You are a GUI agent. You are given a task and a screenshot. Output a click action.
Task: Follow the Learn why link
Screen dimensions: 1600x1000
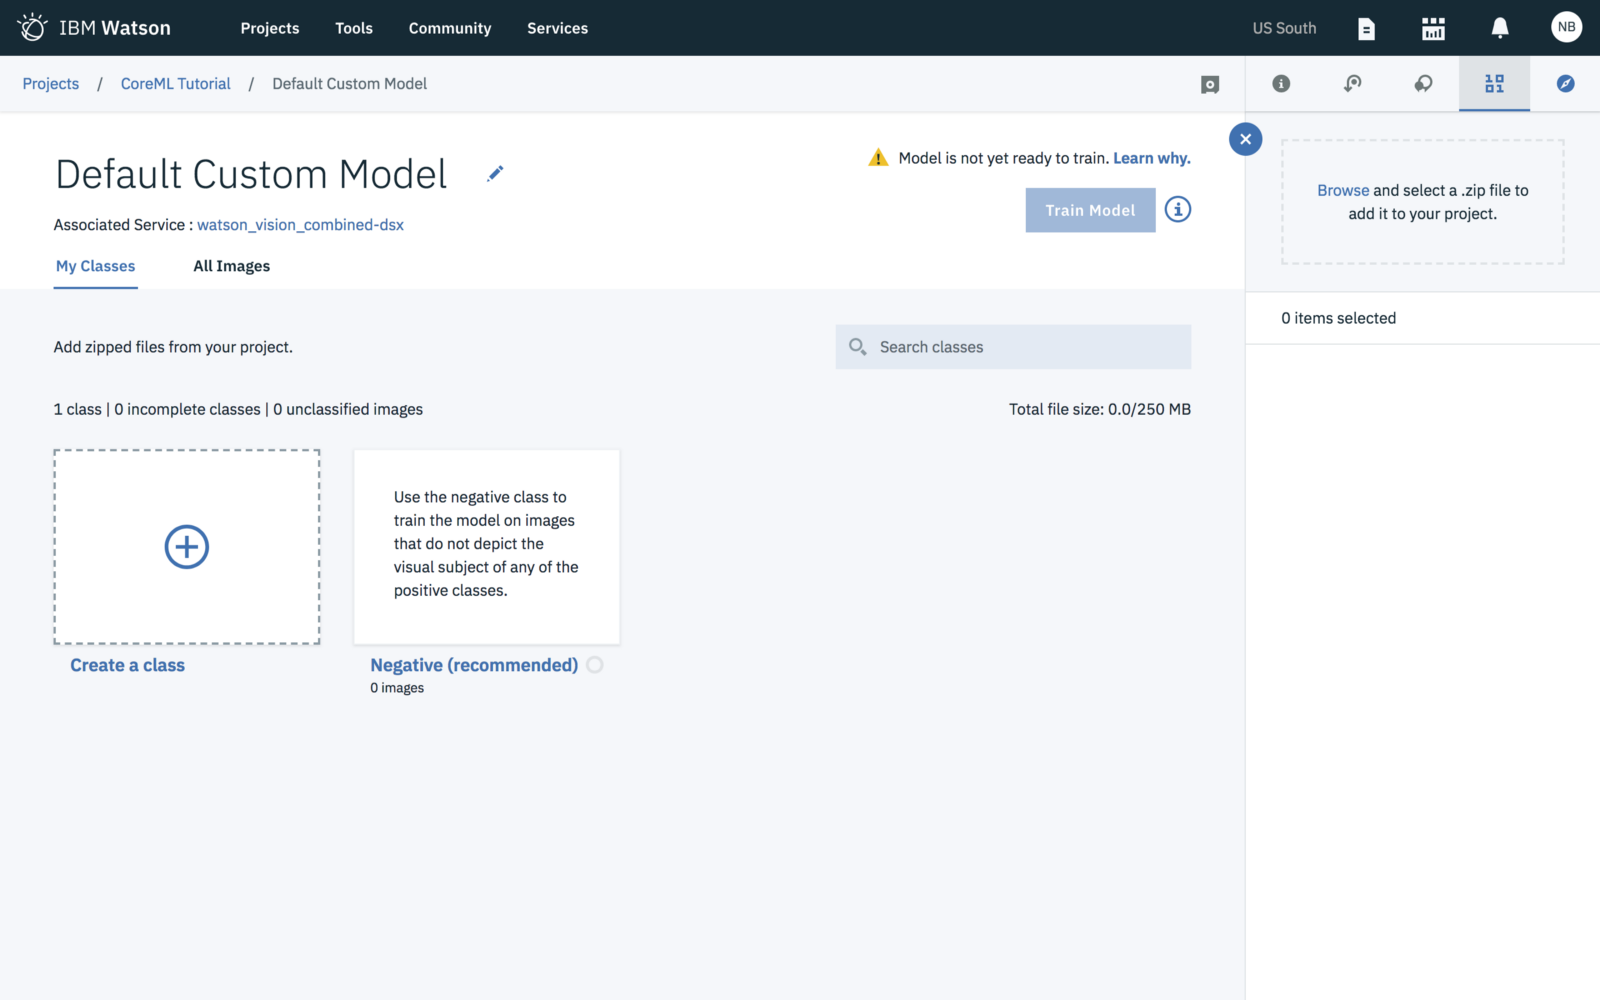1151,158
